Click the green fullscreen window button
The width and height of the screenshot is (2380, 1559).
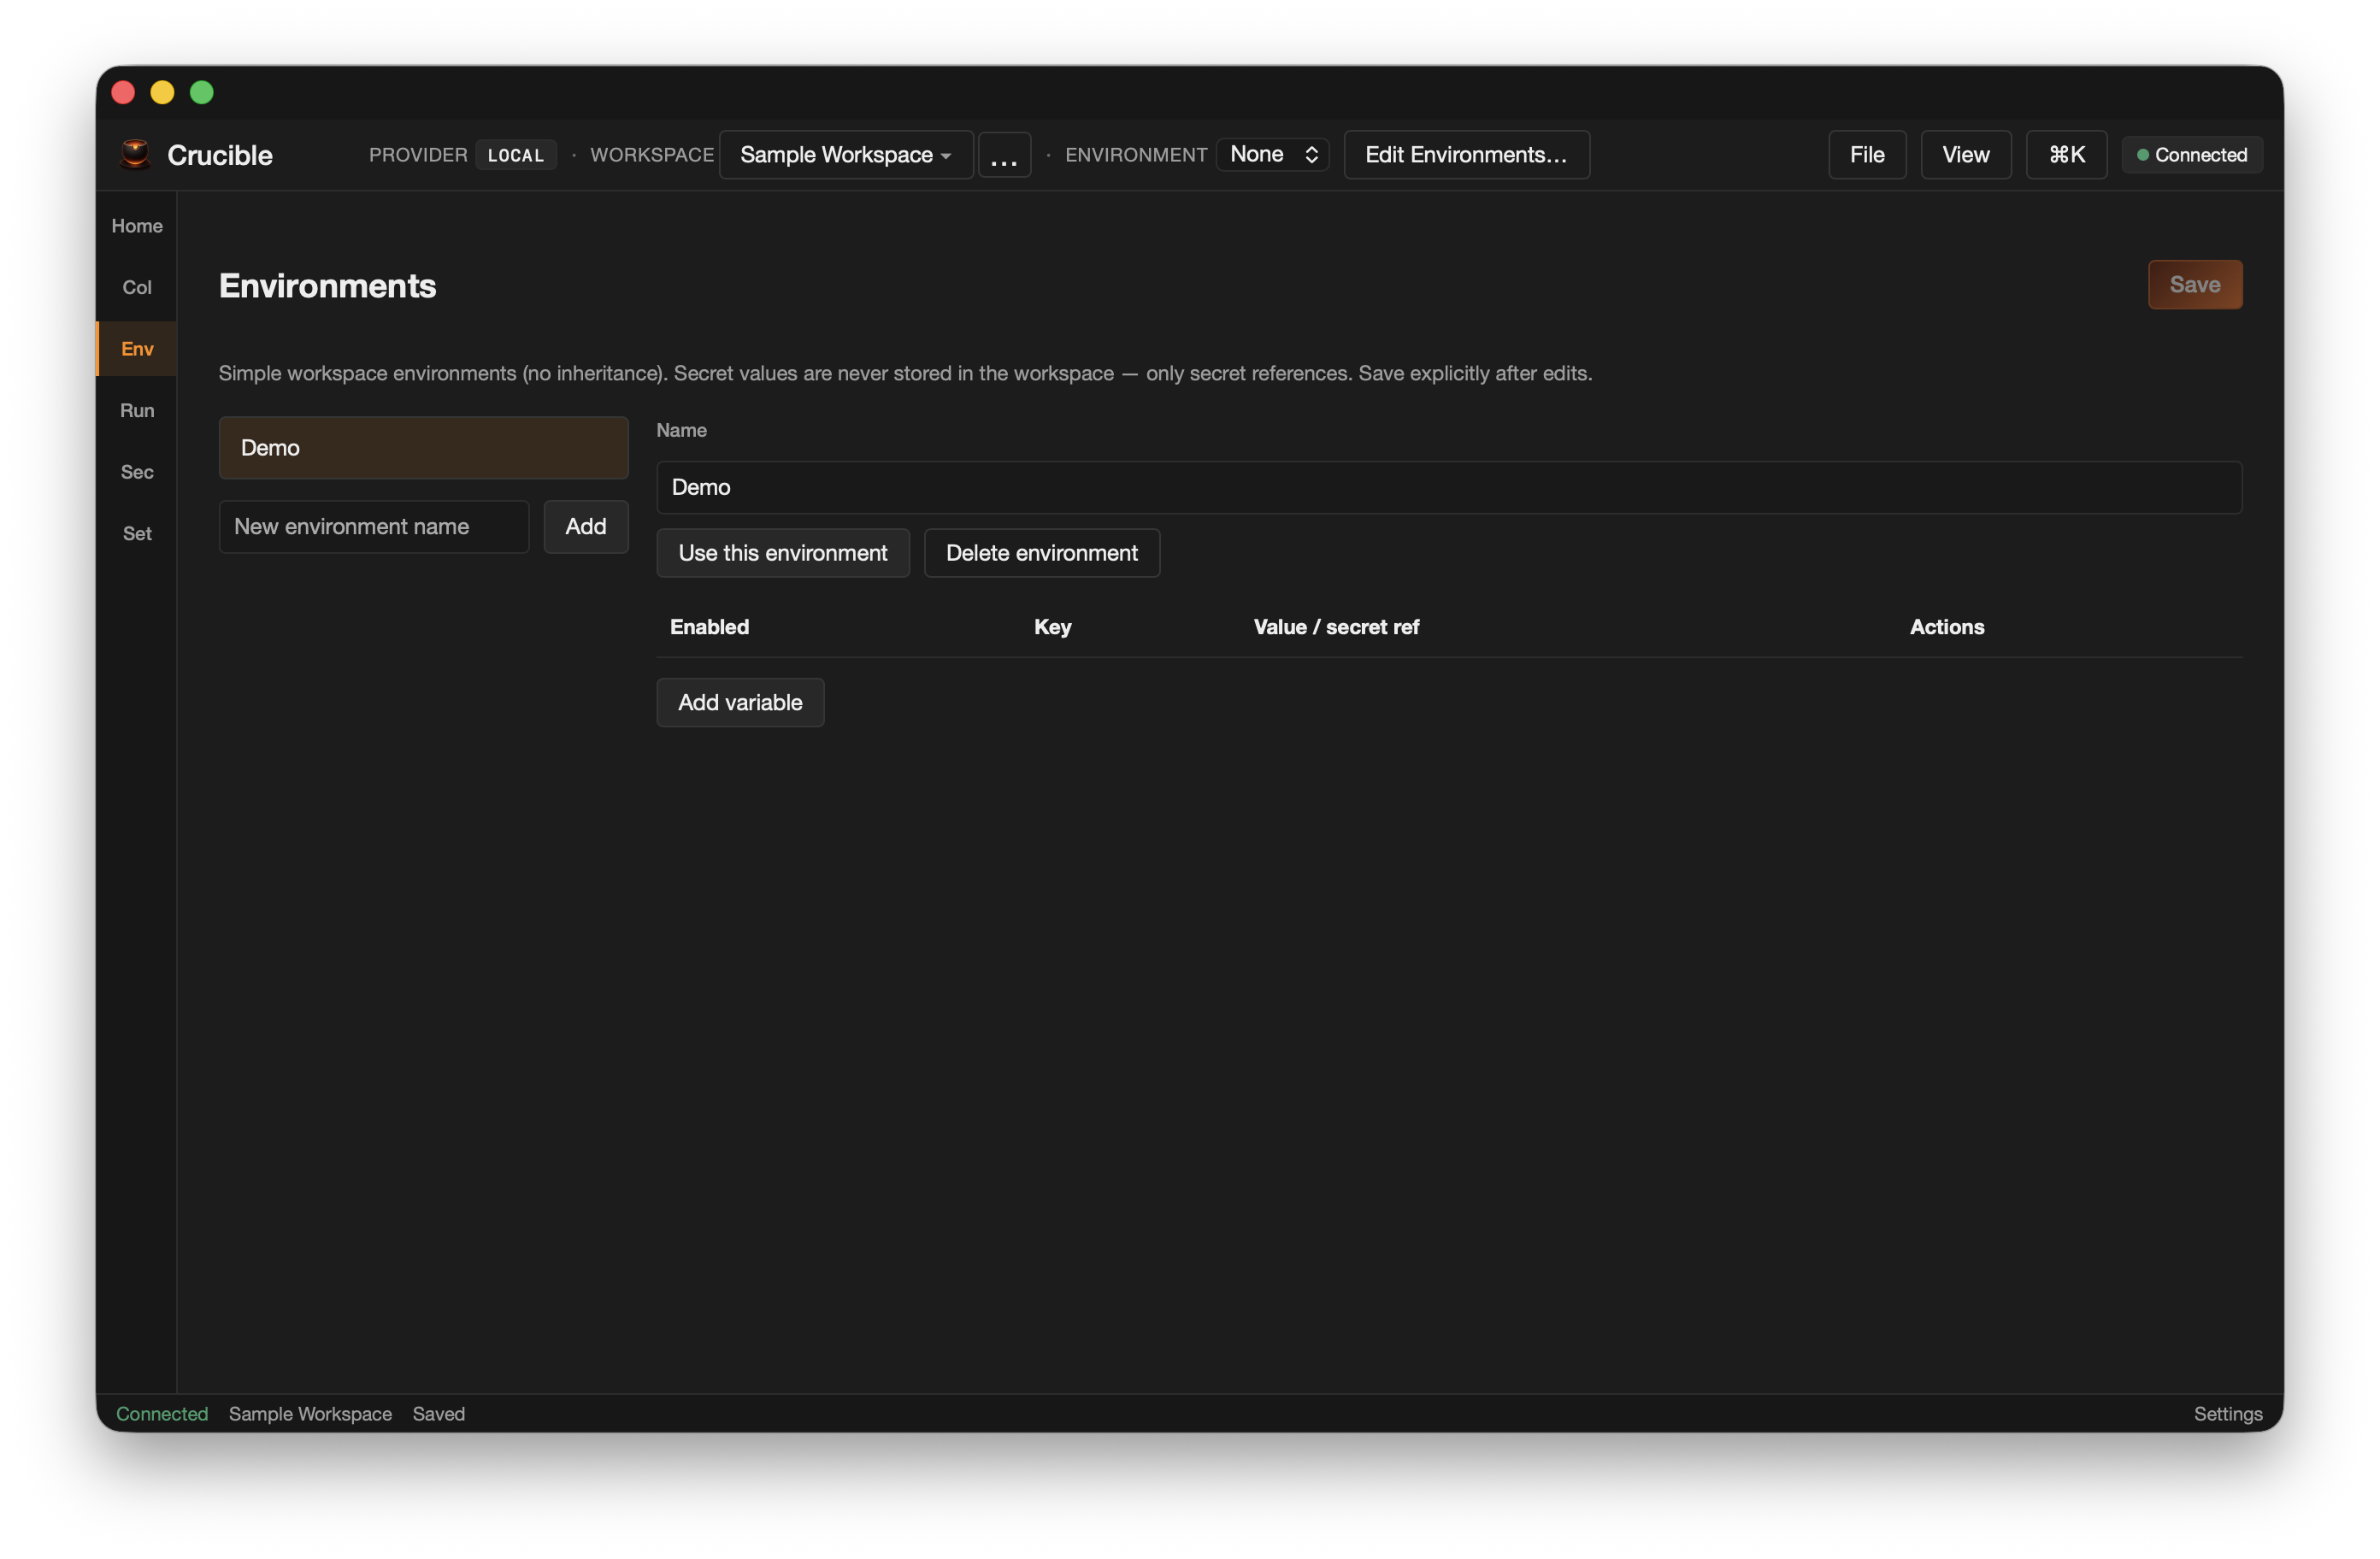point(202,93)
